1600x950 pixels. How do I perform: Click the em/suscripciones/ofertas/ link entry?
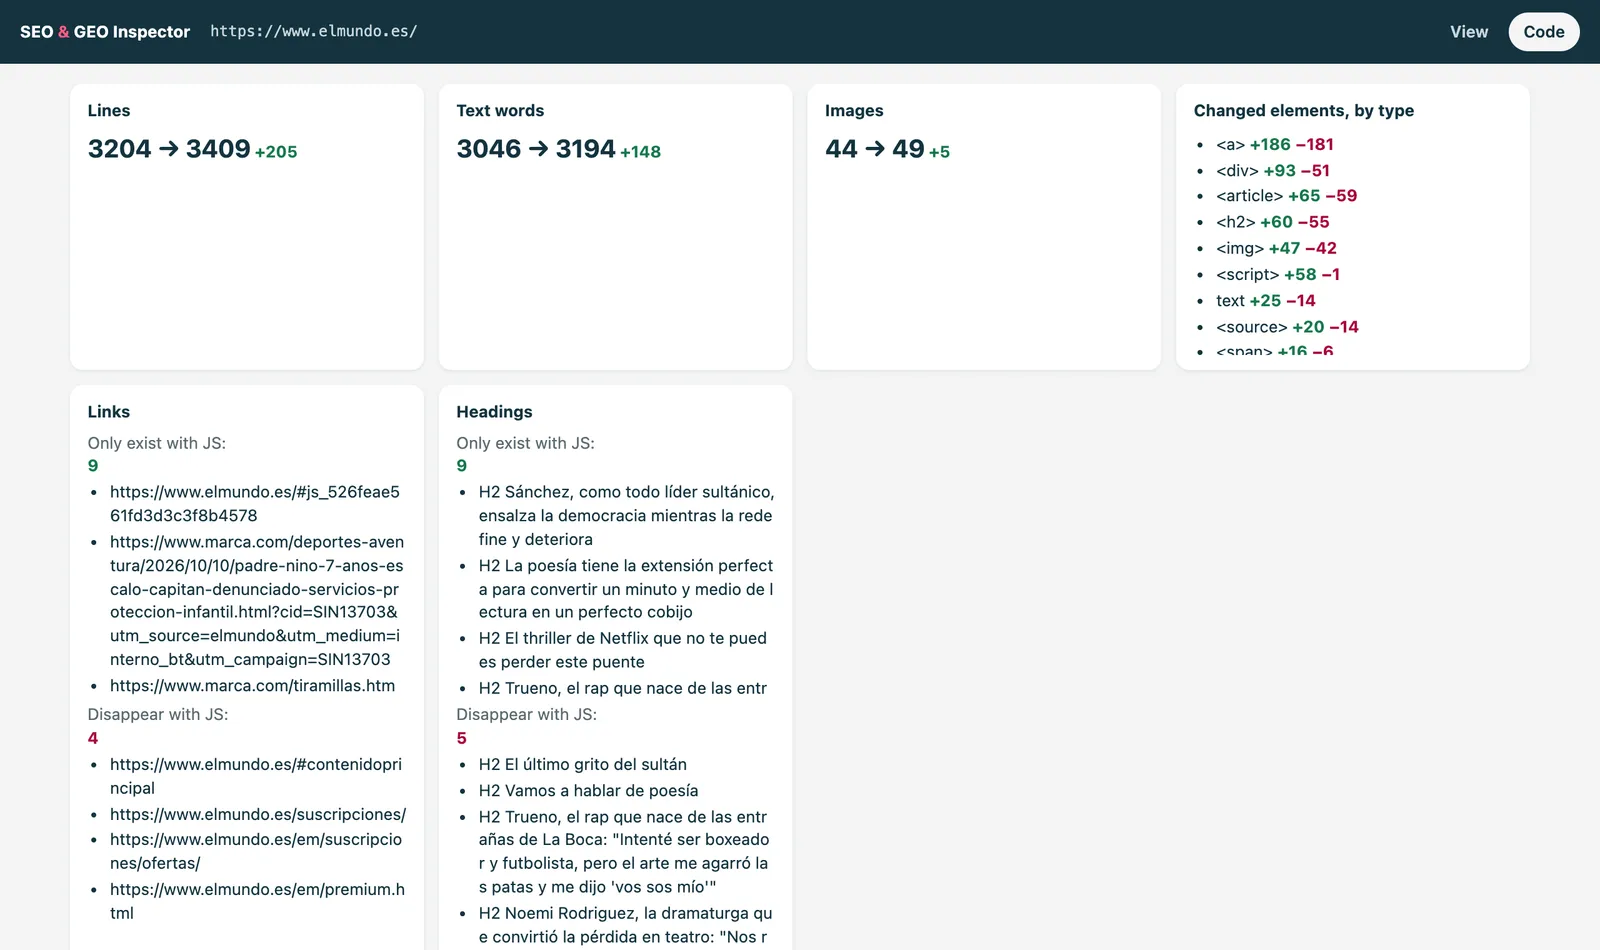click(257, 851)
